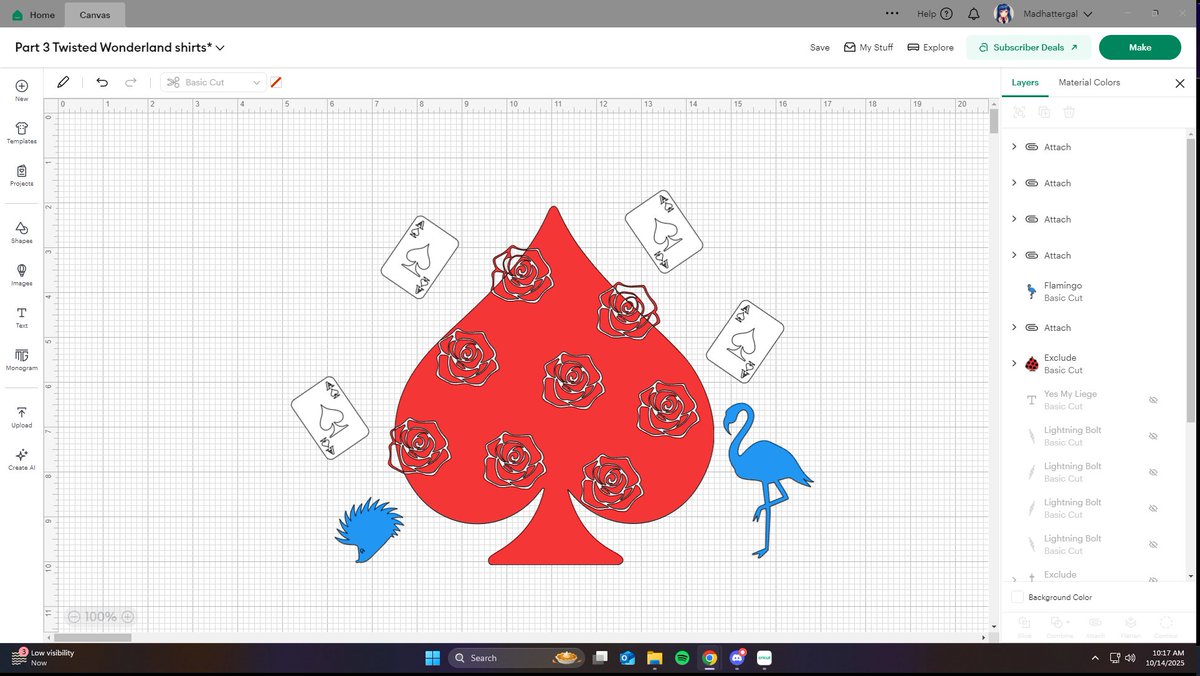Open the Monogram maker
The height and width of the screenshot is (676, 1200).
click(x=21, y=360)
